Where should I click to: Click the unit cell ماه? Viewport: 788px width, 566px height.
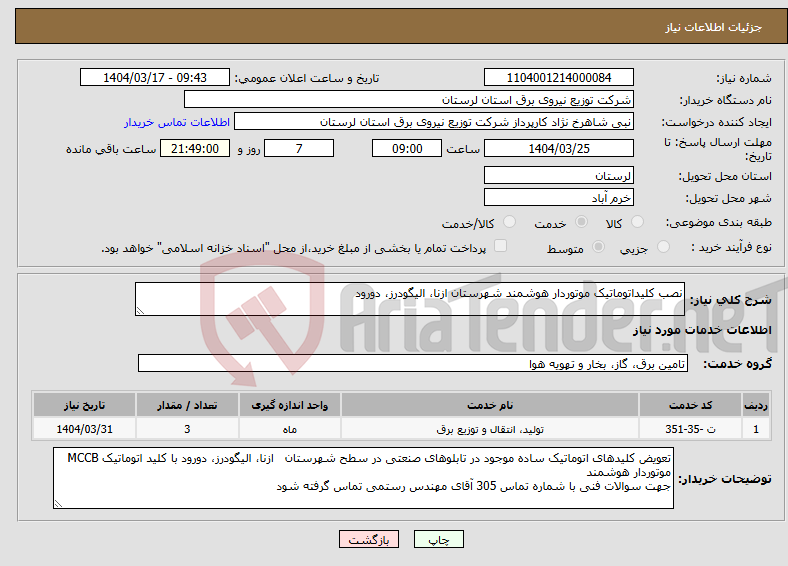[x=290, y=429]
